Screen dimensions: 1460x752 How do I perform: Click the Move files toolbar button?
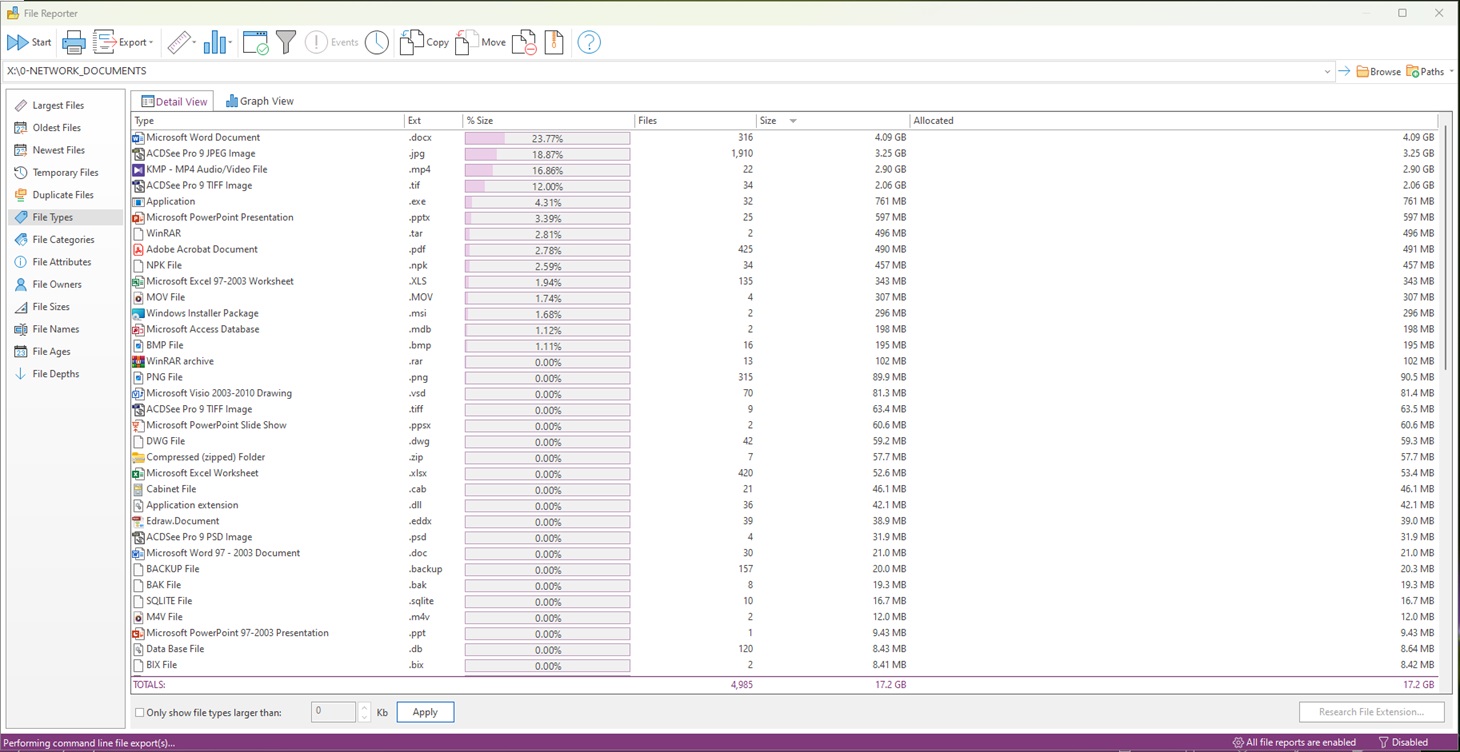pyautogui.click(x=480, y=42)
